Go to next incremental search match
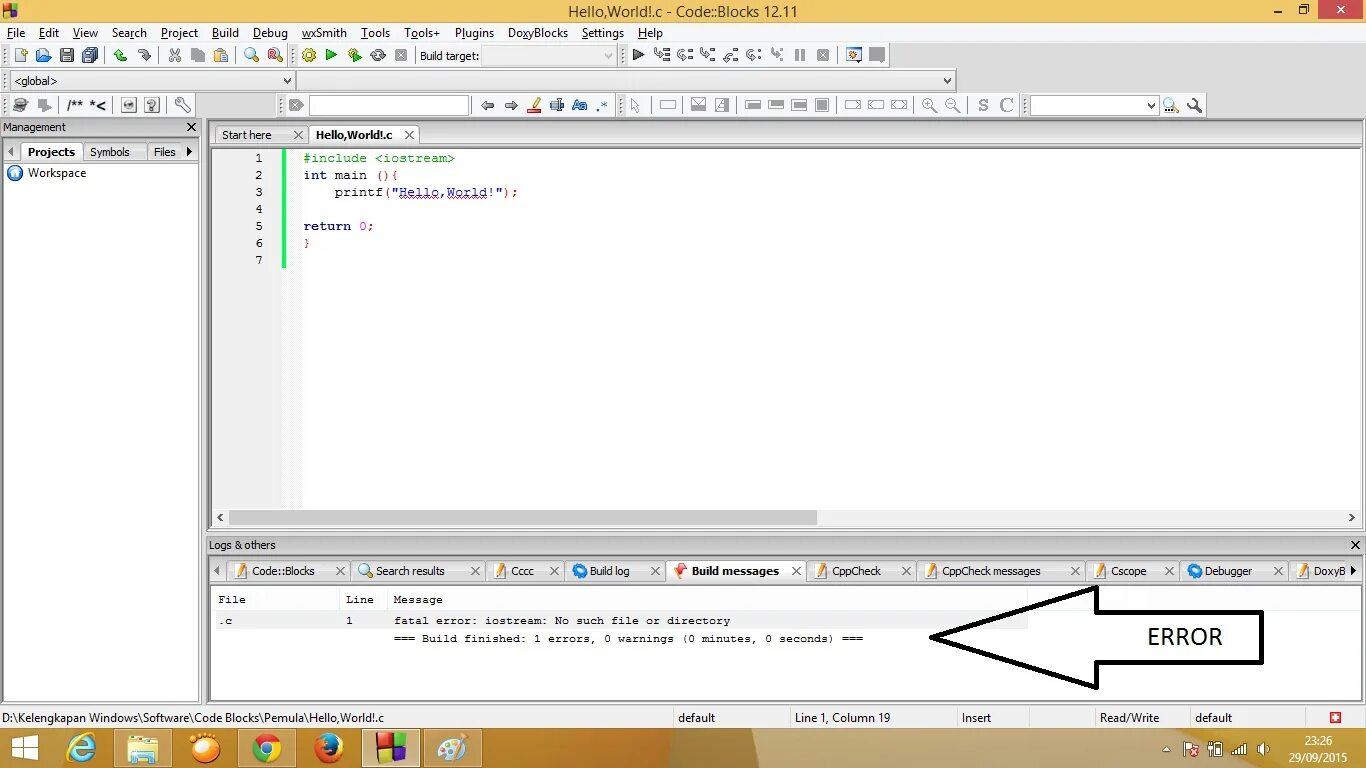This screenshot has width=1366, height=768. 511,105
